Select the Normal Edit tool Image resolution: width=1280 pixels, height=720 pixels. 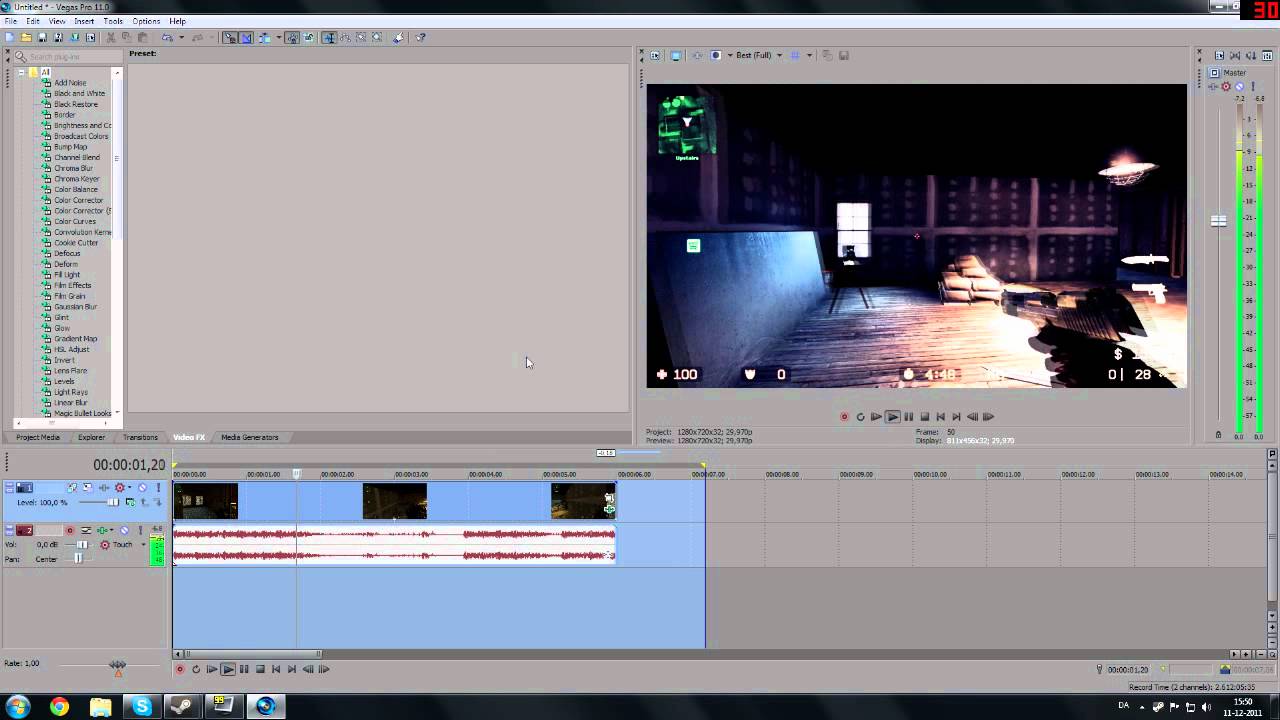[328, 38]
